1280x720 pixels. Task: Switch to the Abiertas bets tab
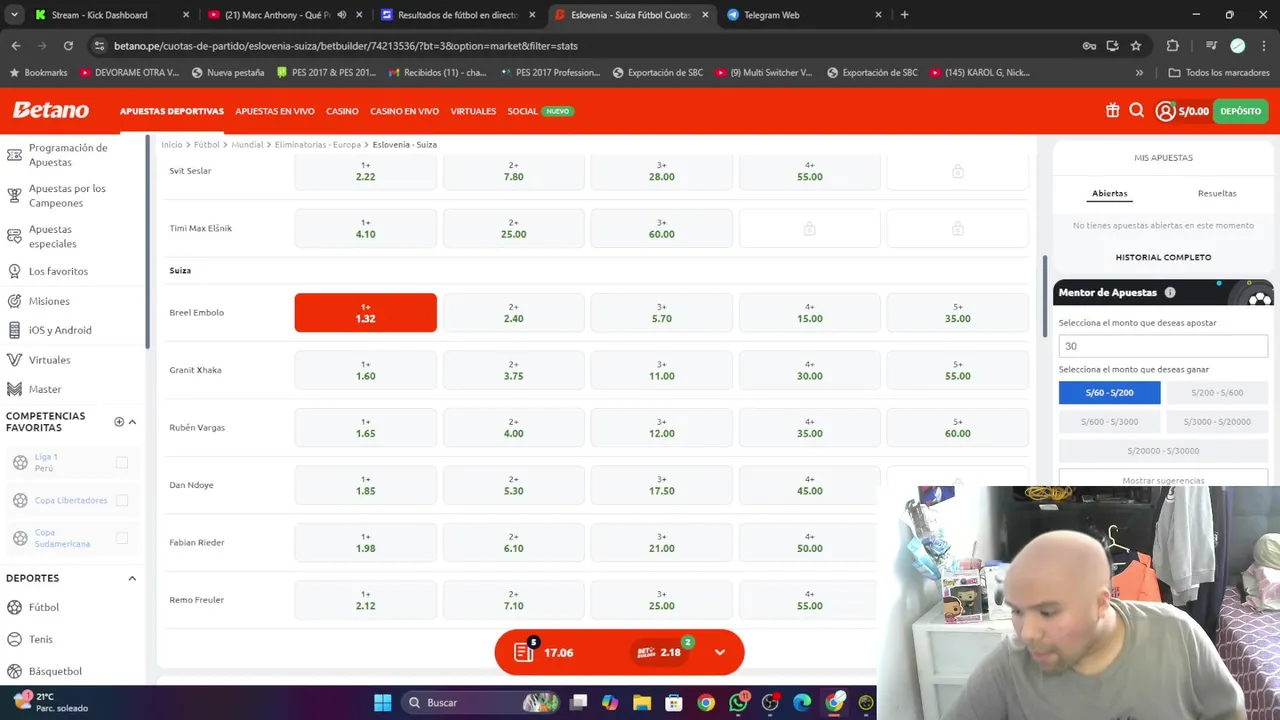[1110, 193]
